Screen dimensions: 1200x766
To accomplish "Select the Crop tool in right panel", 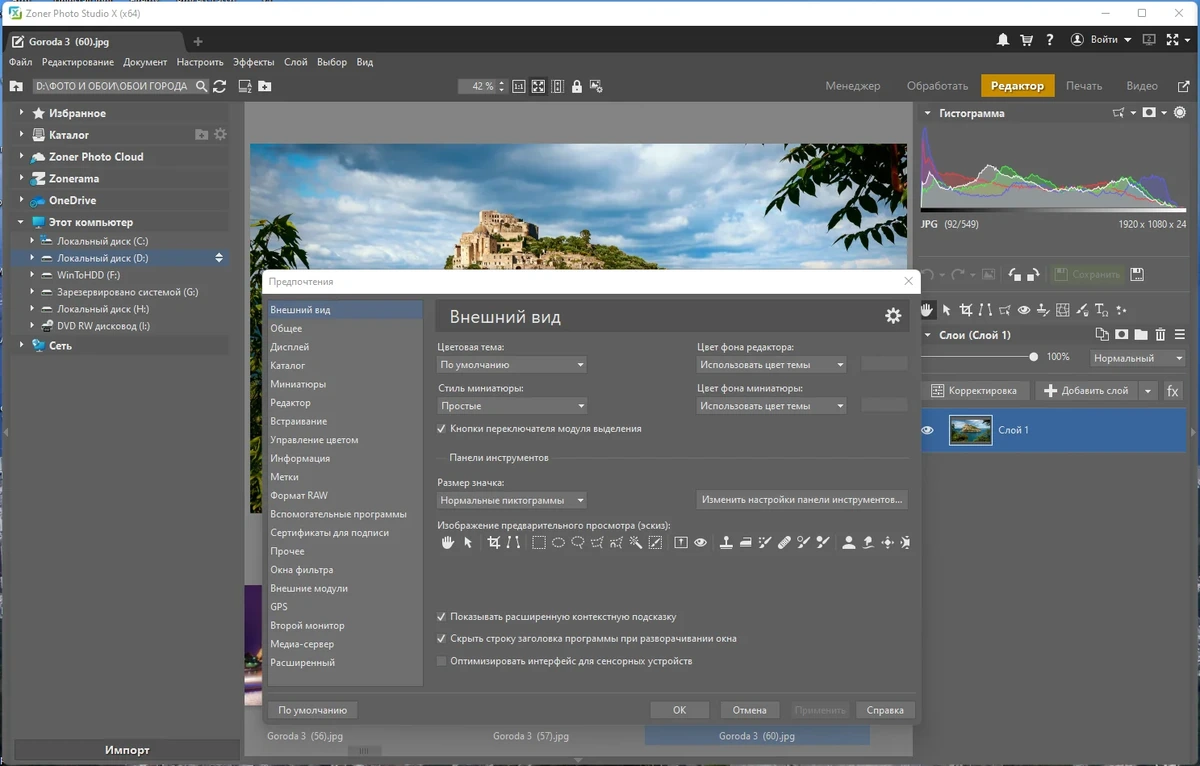I will (966, 310).
